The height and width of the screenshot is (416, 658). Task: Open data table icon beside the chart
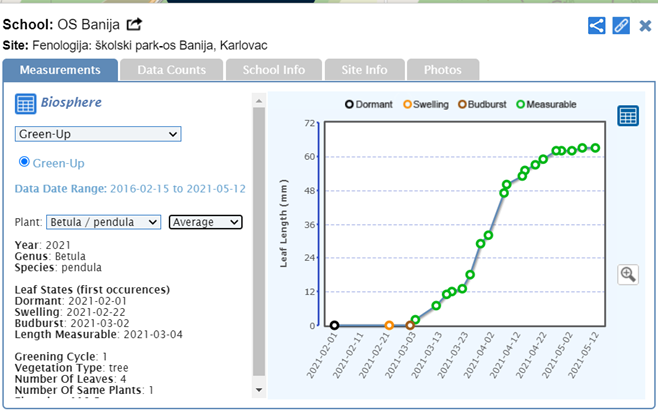[x=628, y=116]
